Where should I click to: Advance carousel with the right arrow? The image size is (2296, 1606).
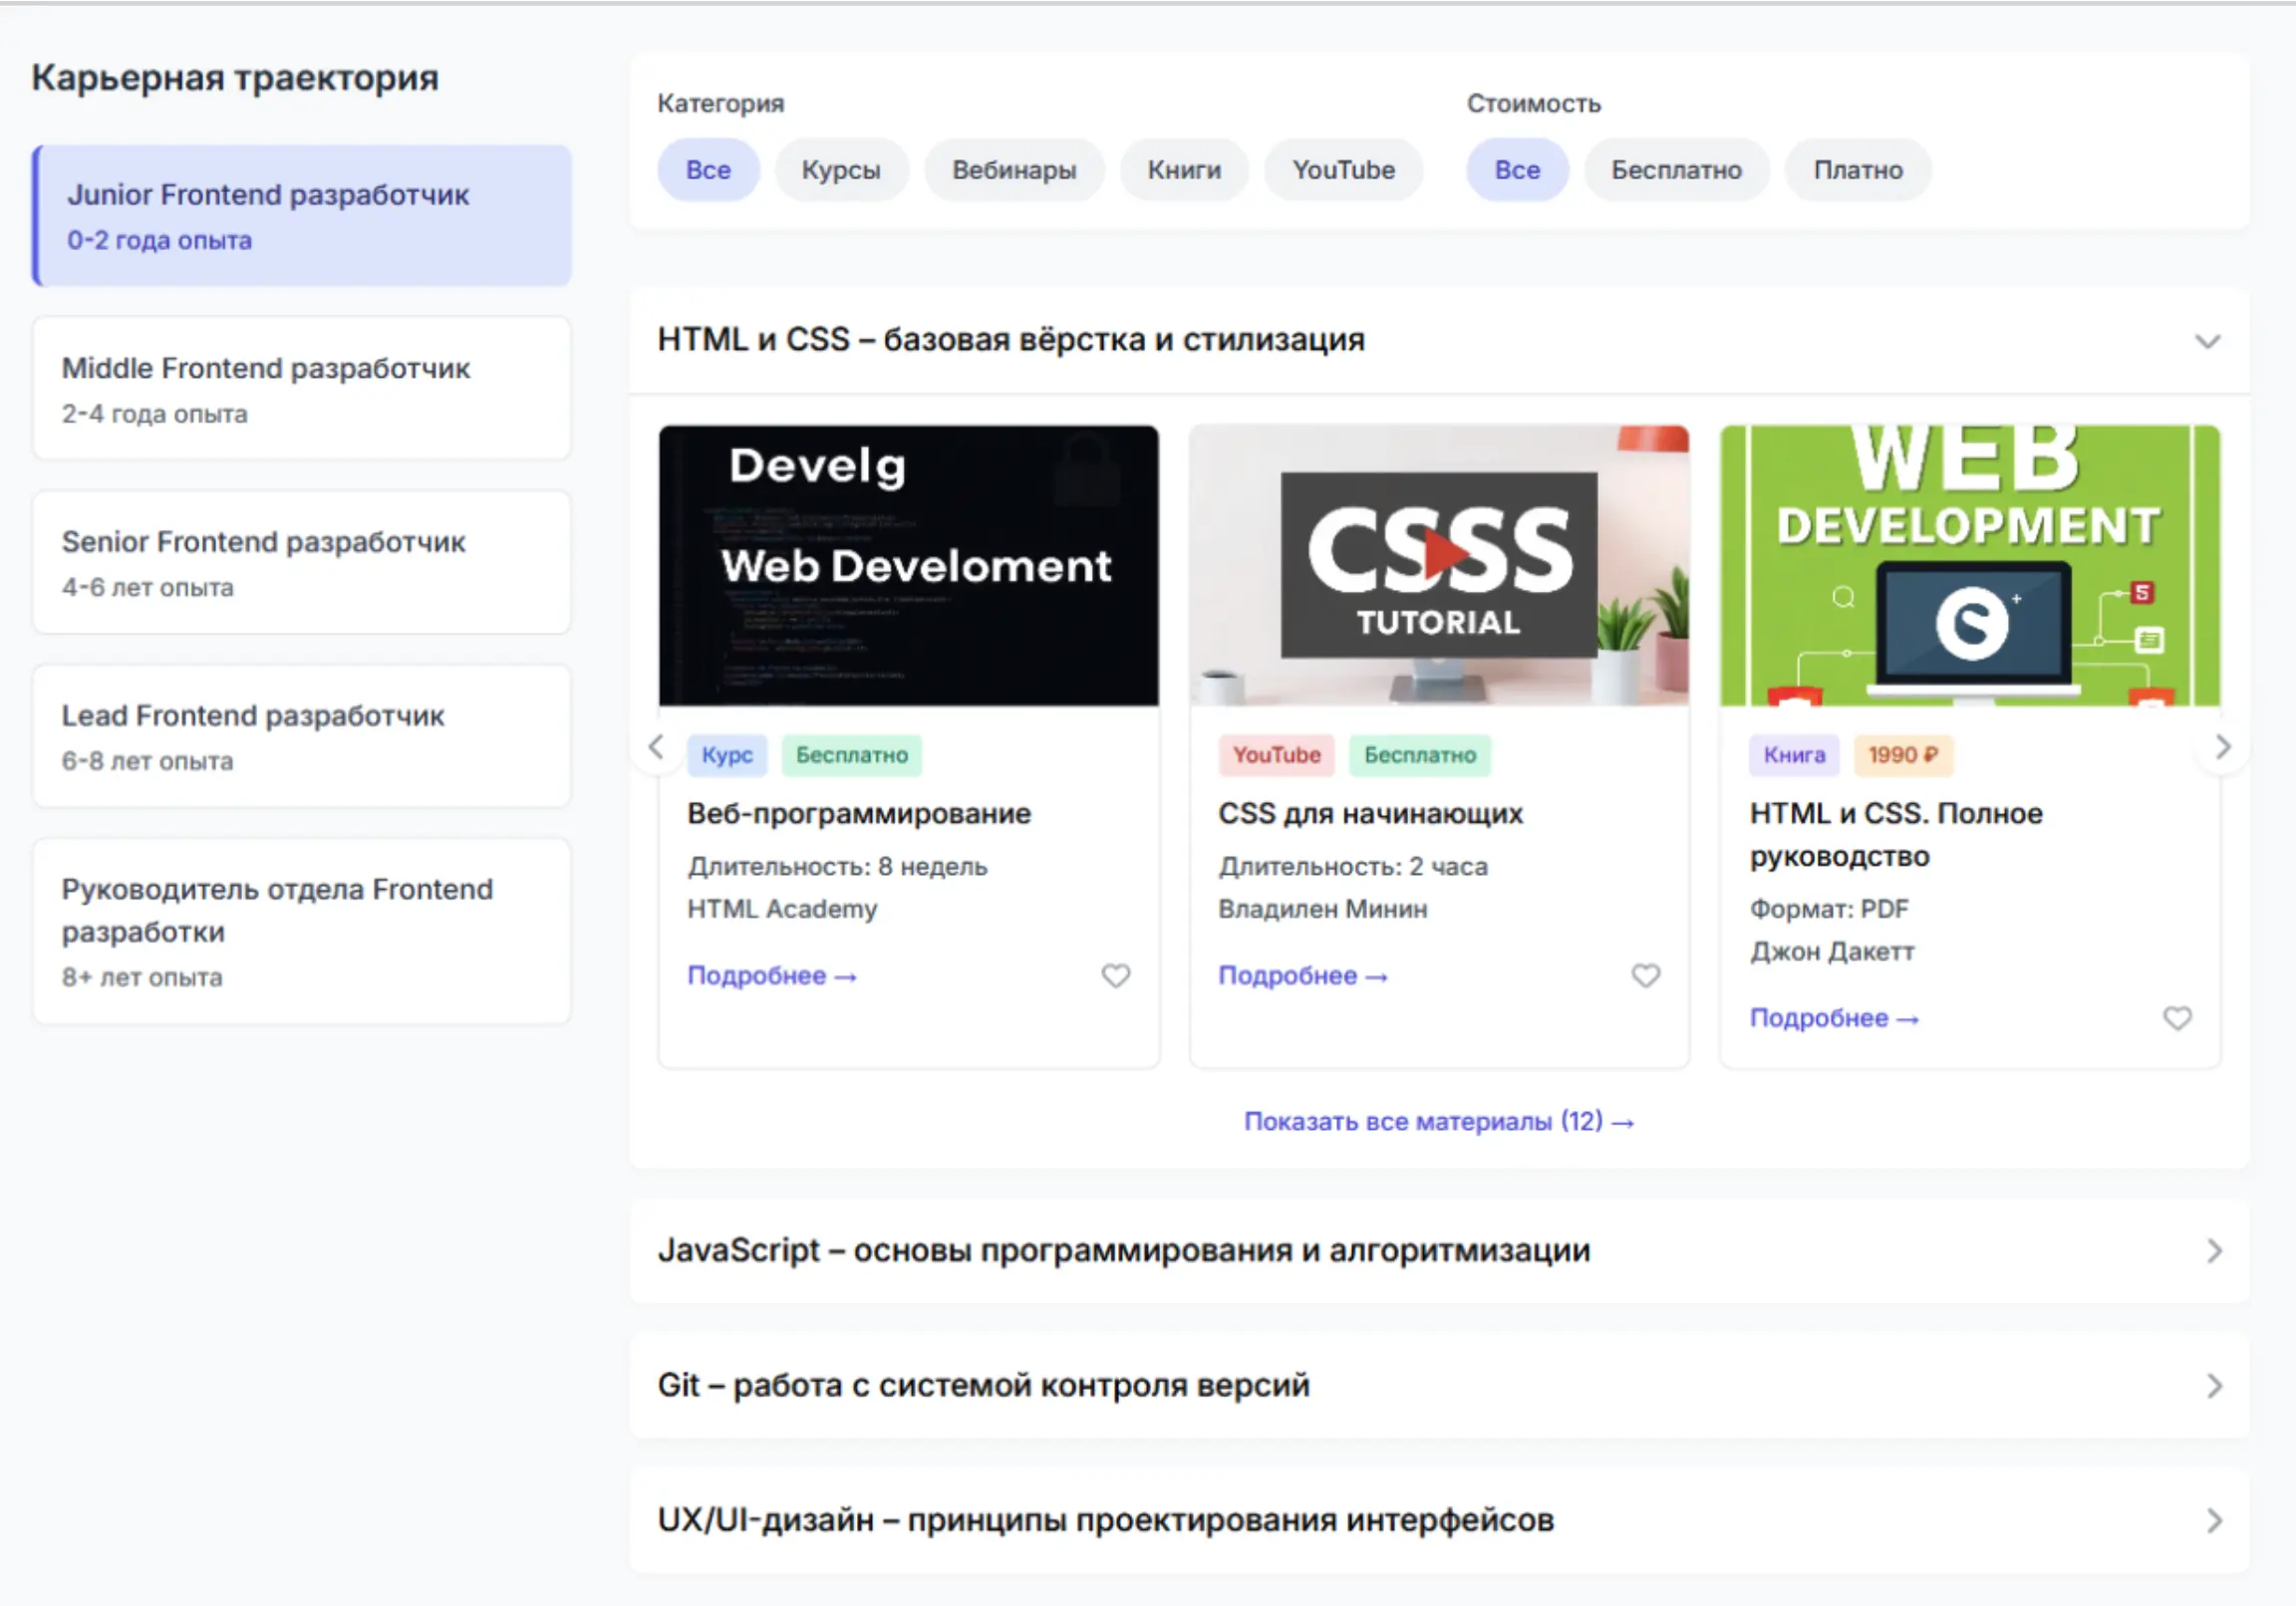(x=2222, y=746)
